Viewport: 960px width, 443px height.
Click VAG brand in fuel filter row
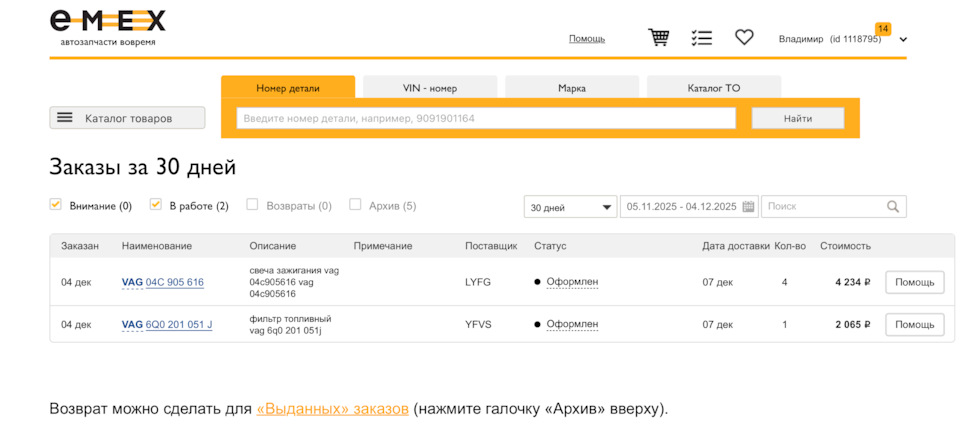pos(132,324)
